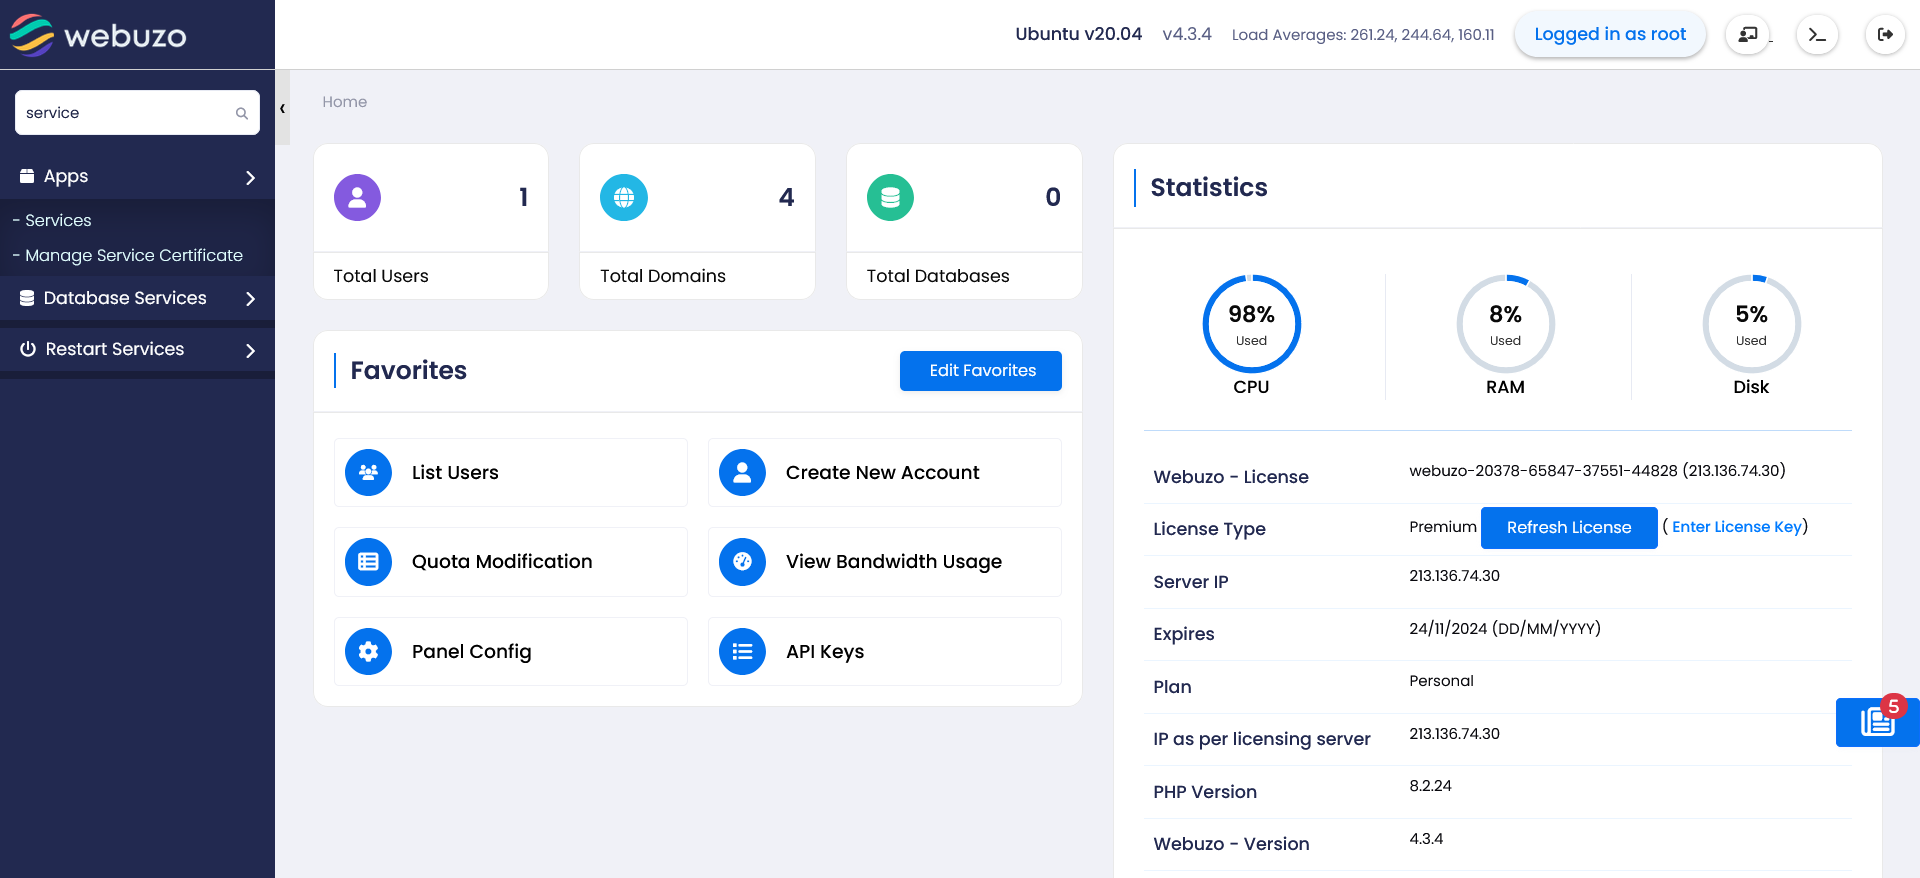Collapse the sidebar using the arrow handle

pos(283,108)
